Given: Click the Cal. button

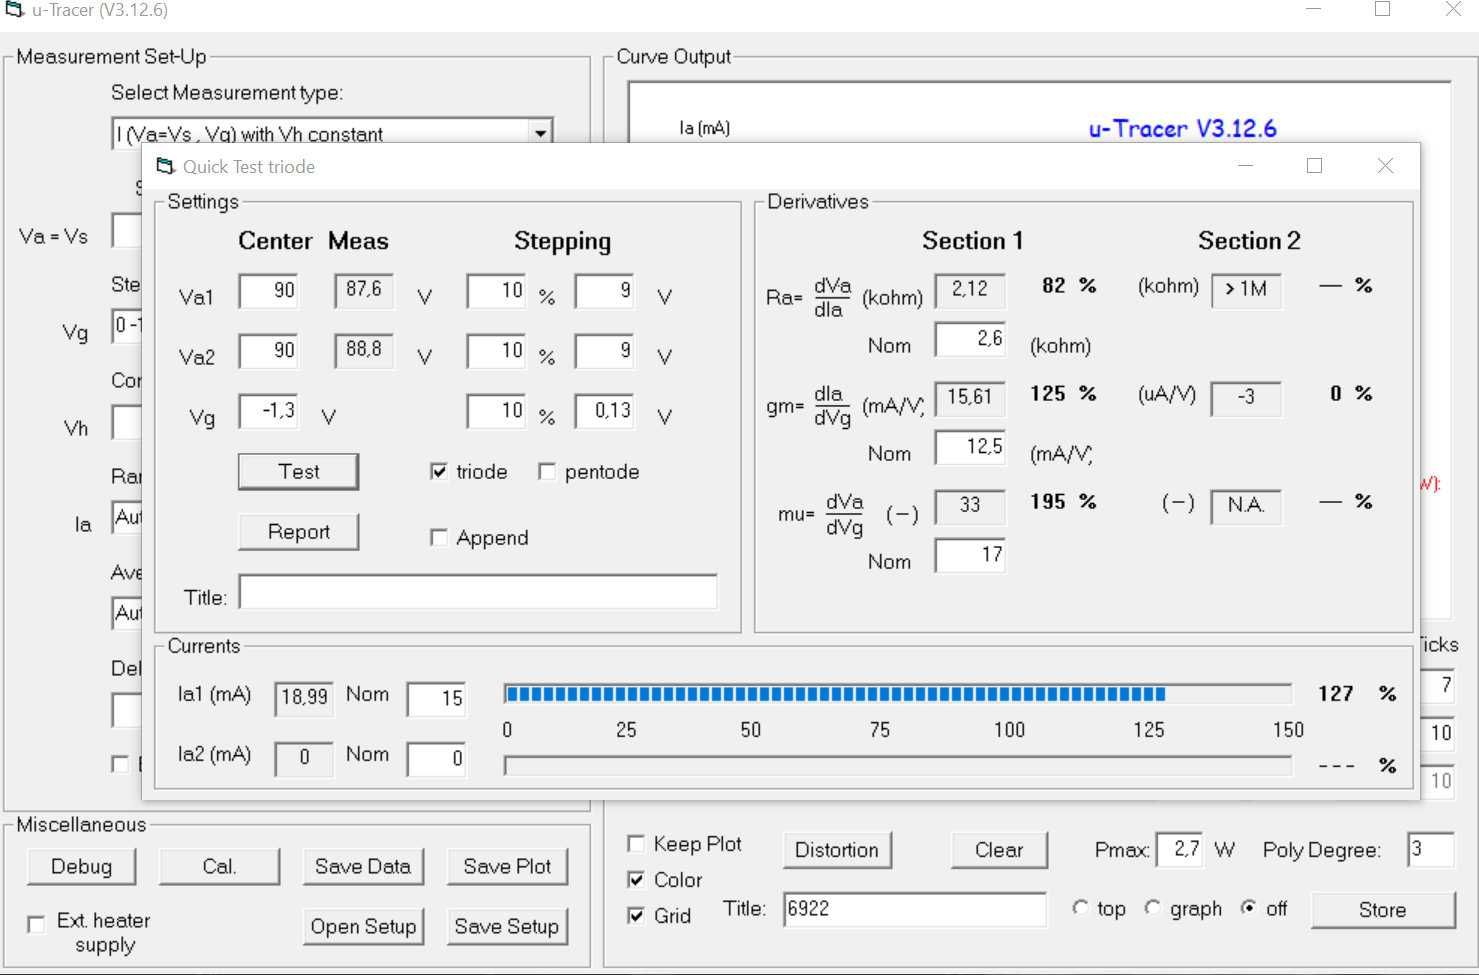Looking at the screenshot, I should (219, 867).
